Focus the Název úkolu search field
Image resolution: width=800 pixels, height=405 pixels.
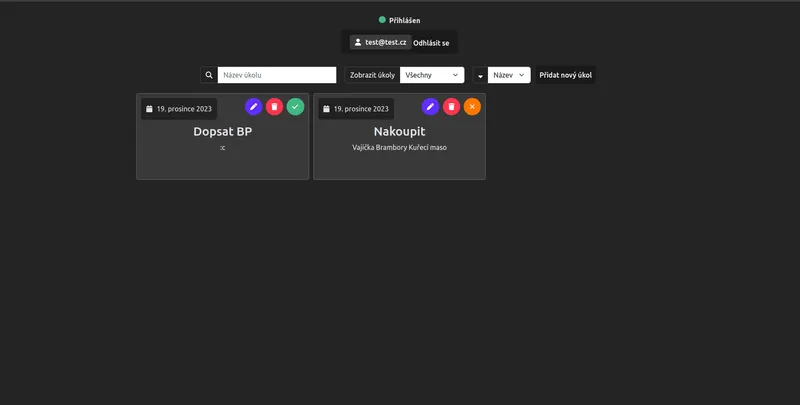tap(277, 75)
